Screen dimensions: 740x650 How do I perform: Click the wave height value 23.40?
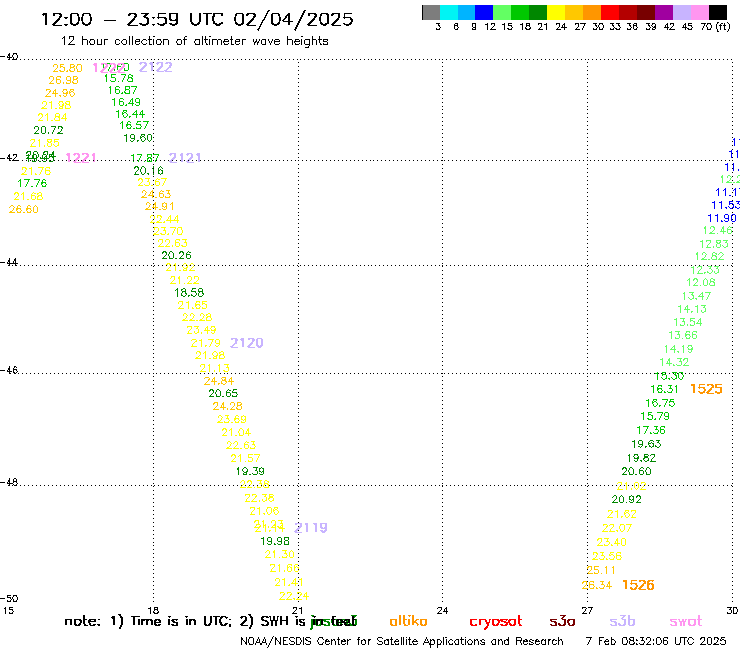click(611, 542)
